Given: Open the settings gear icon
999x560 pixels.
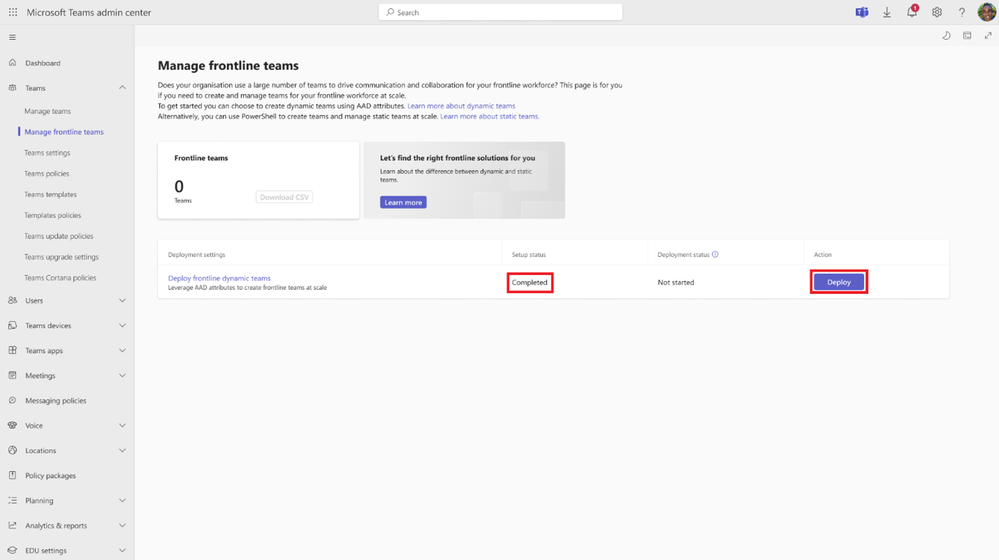Looking at the screenshot, I should [x=937, y=12].
